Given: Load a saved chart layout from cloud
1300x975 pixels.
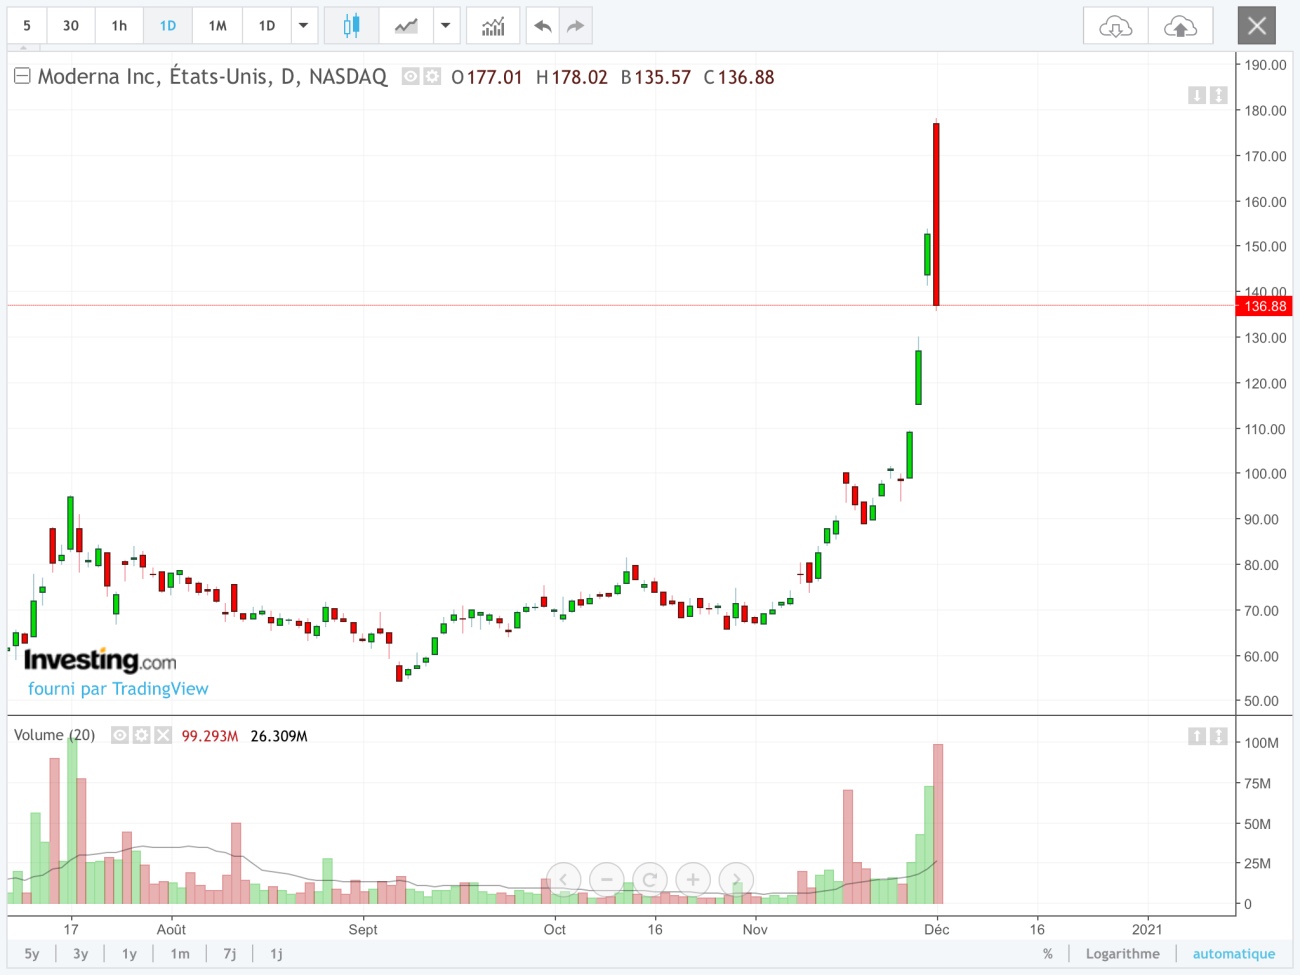Looking at the screenshot, I should (1116, 26).
